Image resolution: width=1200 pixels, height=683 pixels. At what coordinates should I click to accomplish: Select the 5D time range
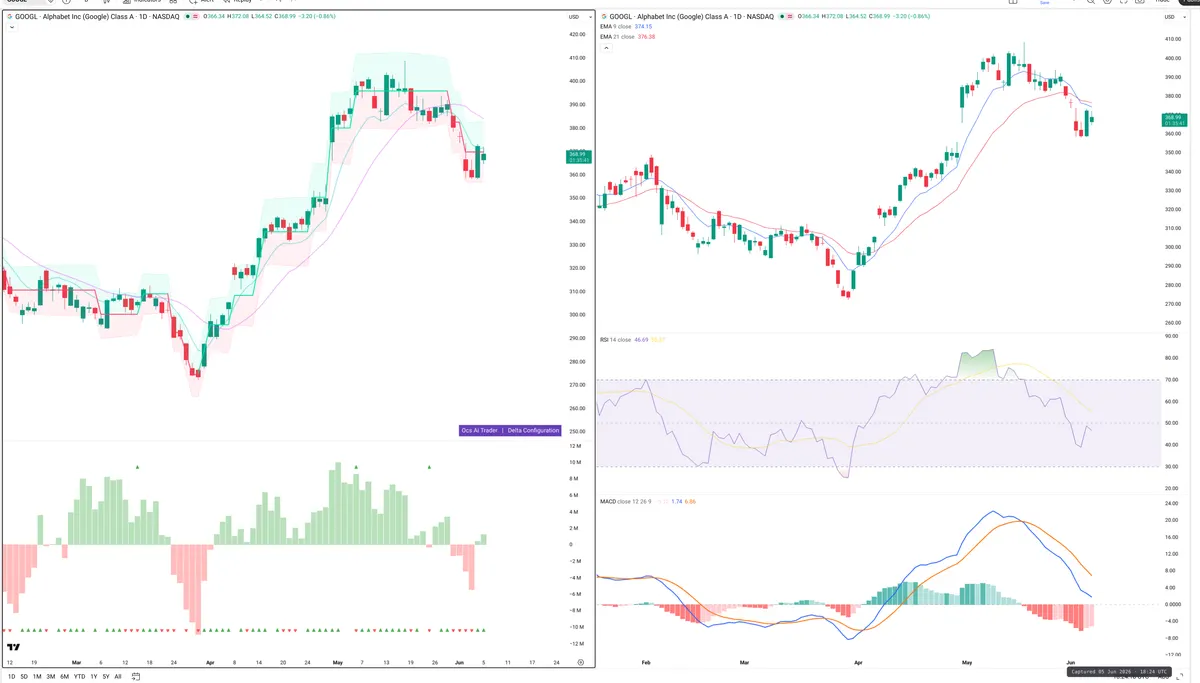[x=24, y=677]
